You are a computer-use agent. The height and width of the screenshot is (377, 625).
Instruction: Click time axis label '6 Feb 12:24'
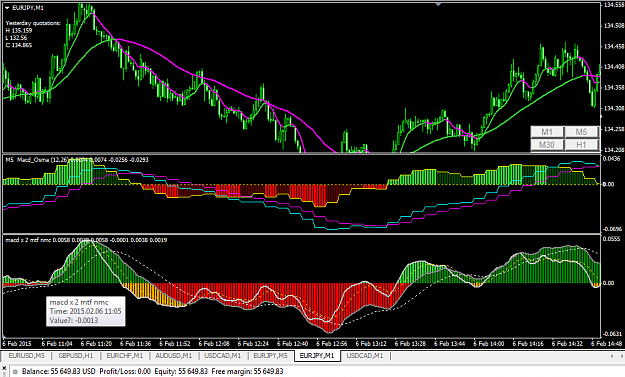point(254,344)
